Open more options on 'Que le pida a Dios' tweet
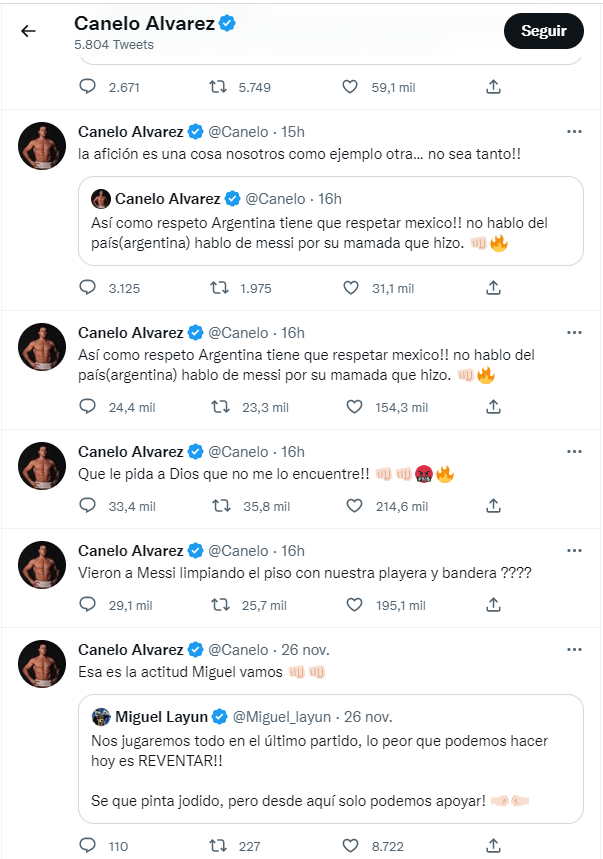 [574, 451]
